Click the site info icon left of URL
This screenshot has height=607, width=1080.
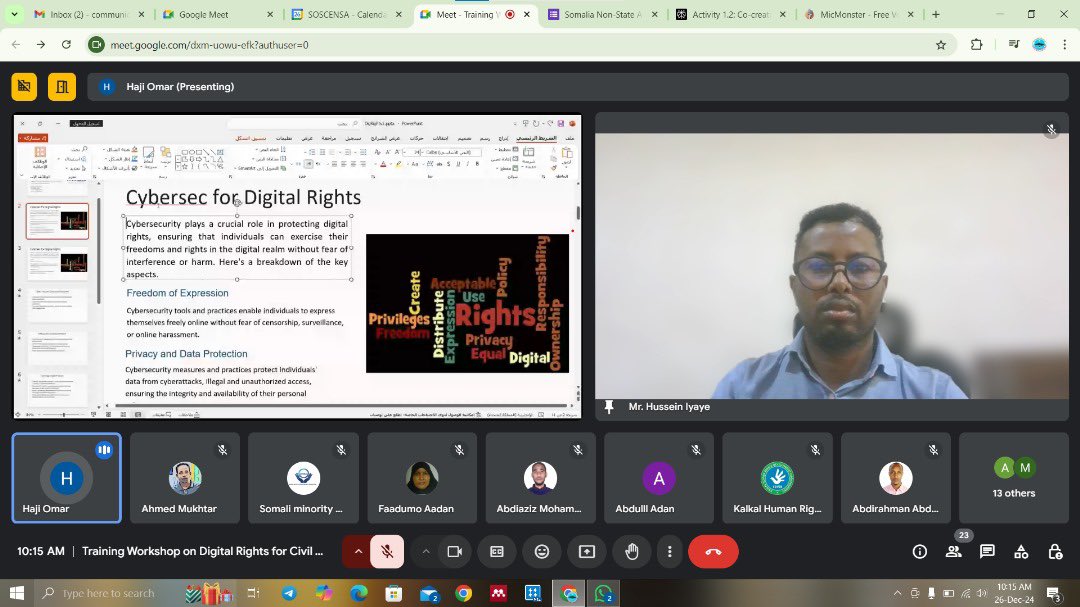pos(96,45)
